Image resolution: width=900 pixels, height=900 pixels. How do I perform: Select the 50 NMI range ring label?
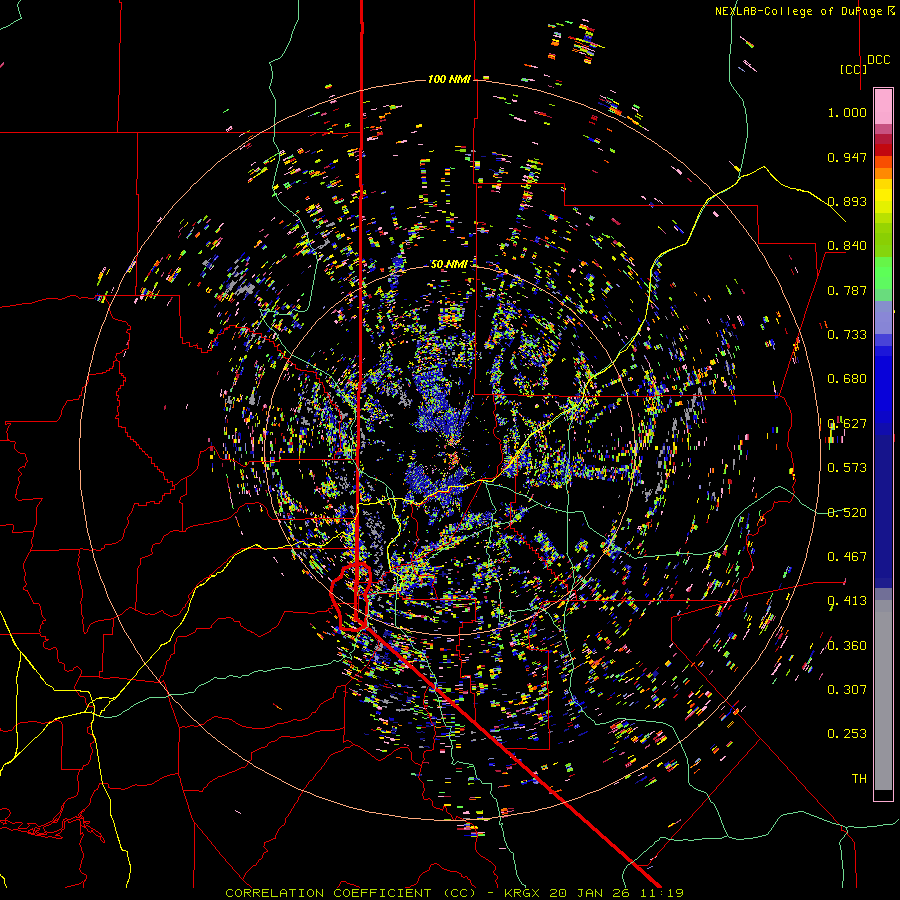(x=449, y=264)
